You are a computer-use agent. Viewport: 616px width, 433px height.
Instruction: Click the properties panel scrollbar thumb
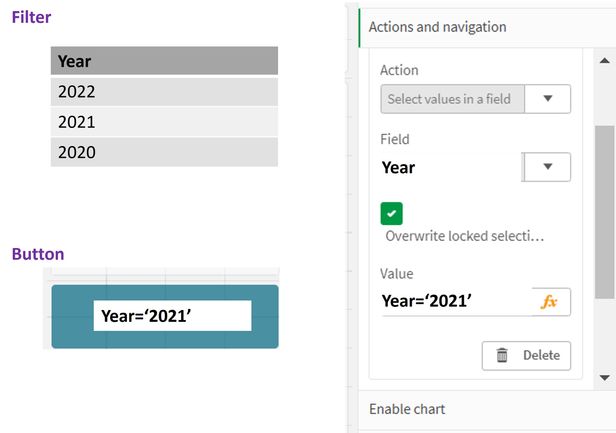(x=603, y=210)
